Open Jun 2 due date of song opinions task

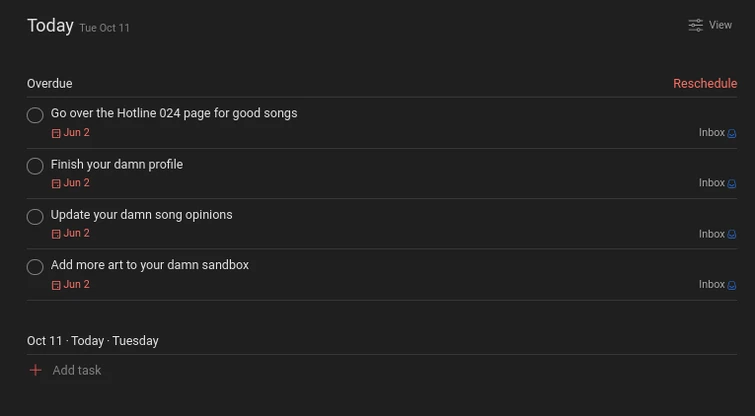tap(76, 234)
